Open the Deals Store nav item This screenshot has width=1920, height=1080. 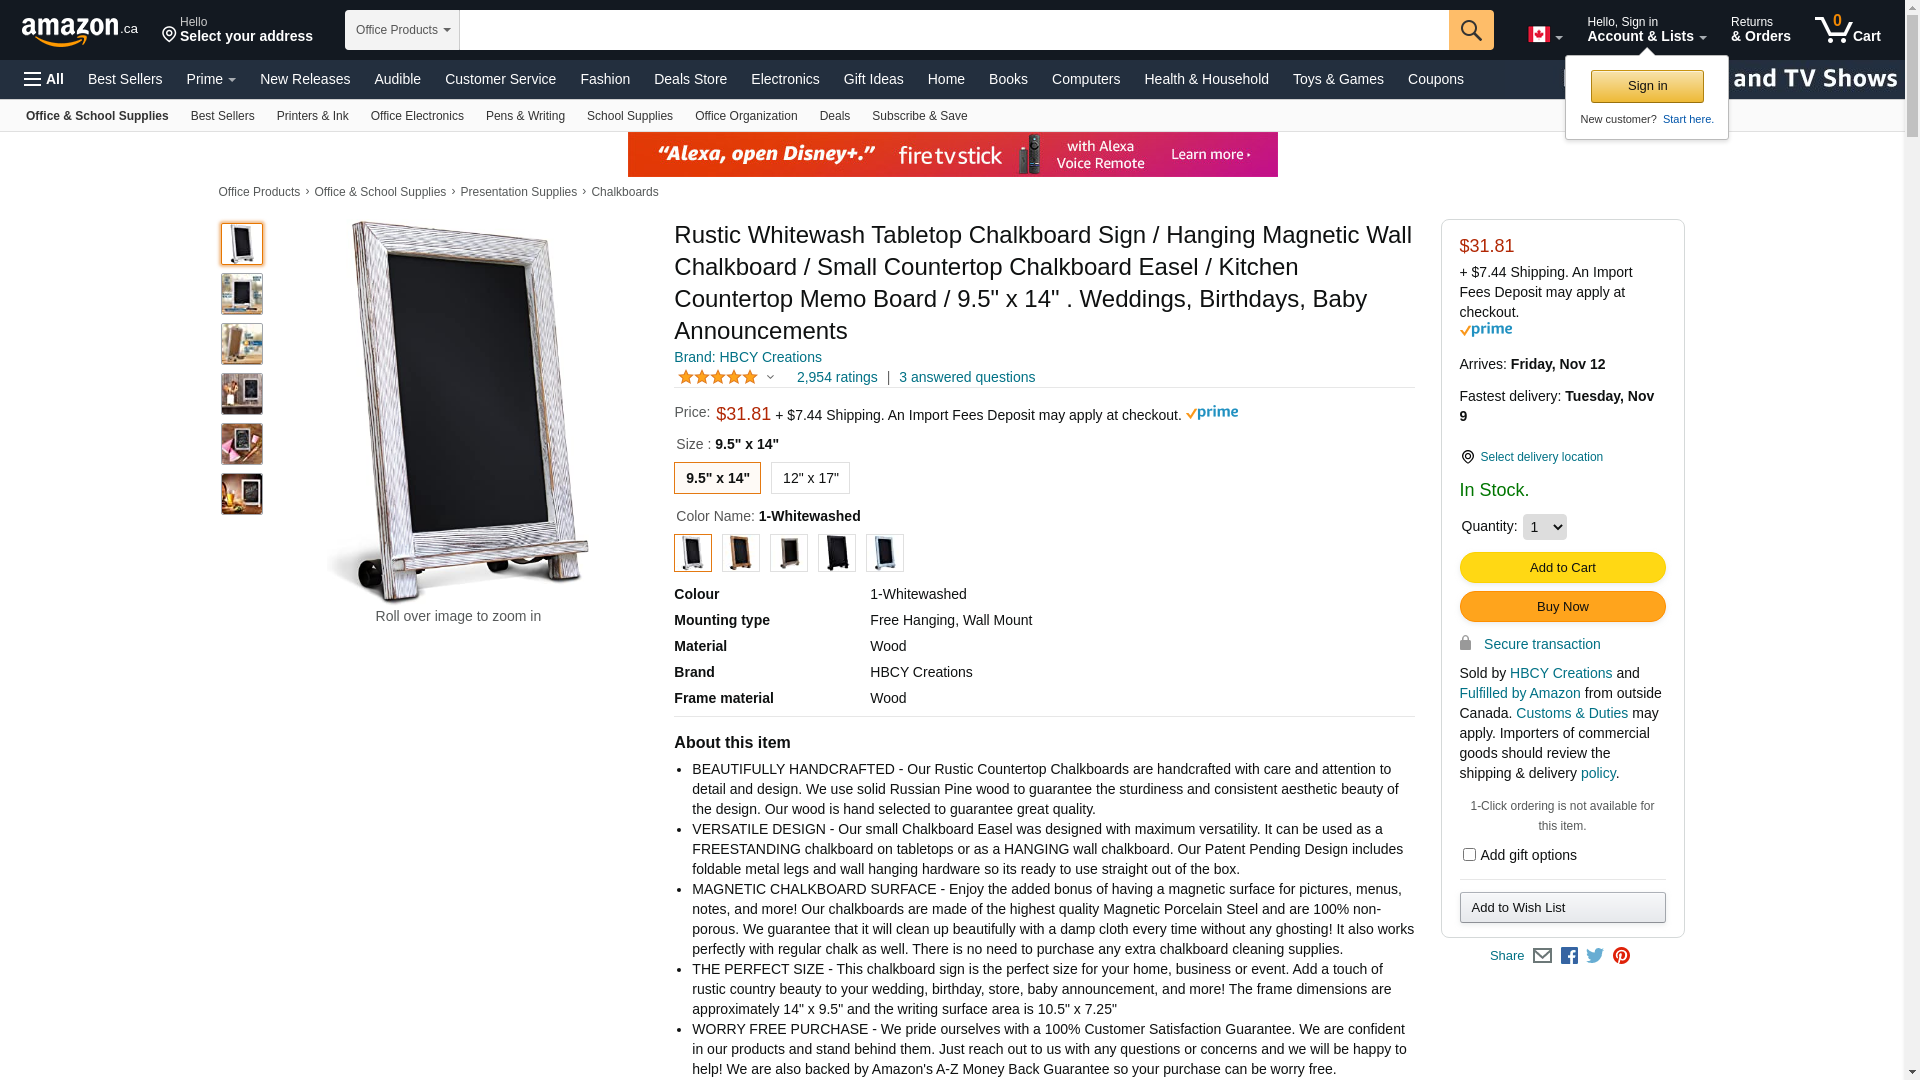(690, 79)
